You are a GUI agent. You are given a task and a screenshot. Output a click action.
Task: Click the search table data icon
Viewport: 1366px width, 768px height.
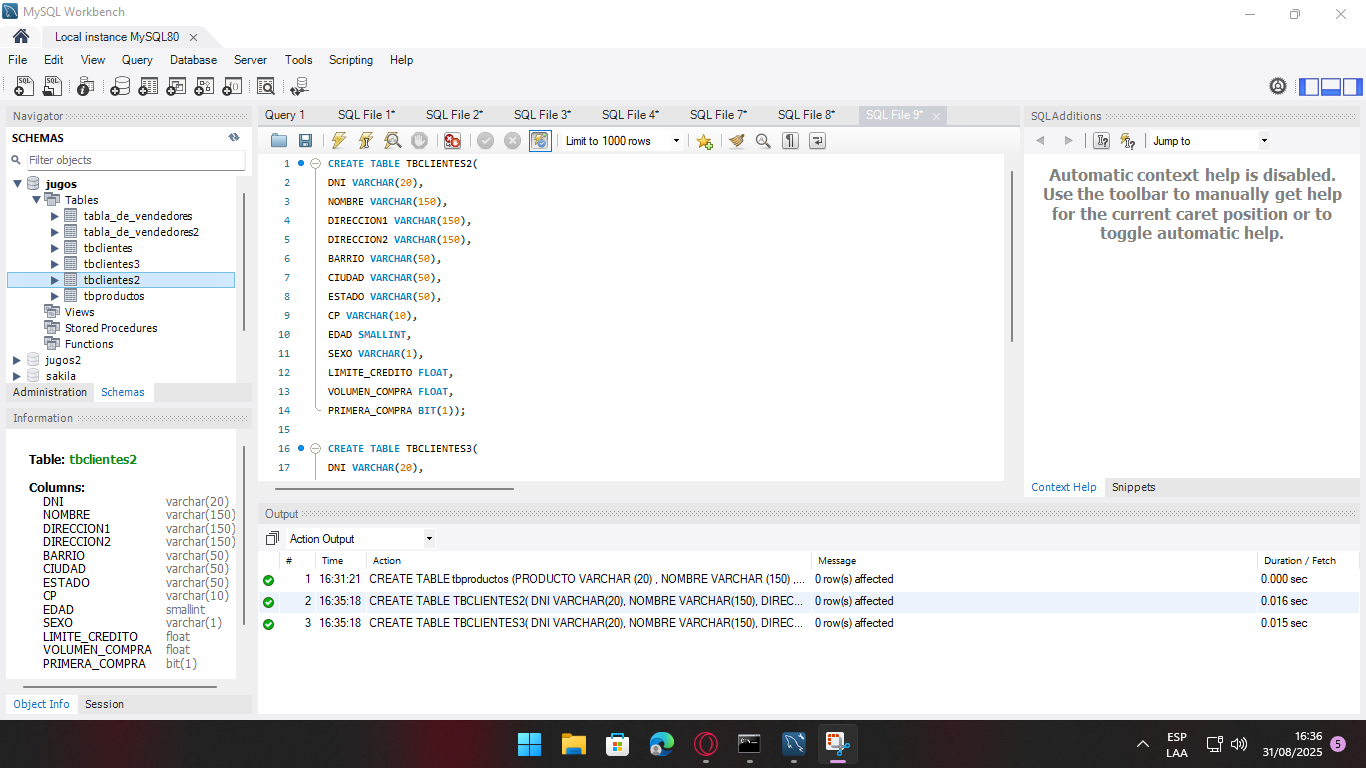point(266,86)
